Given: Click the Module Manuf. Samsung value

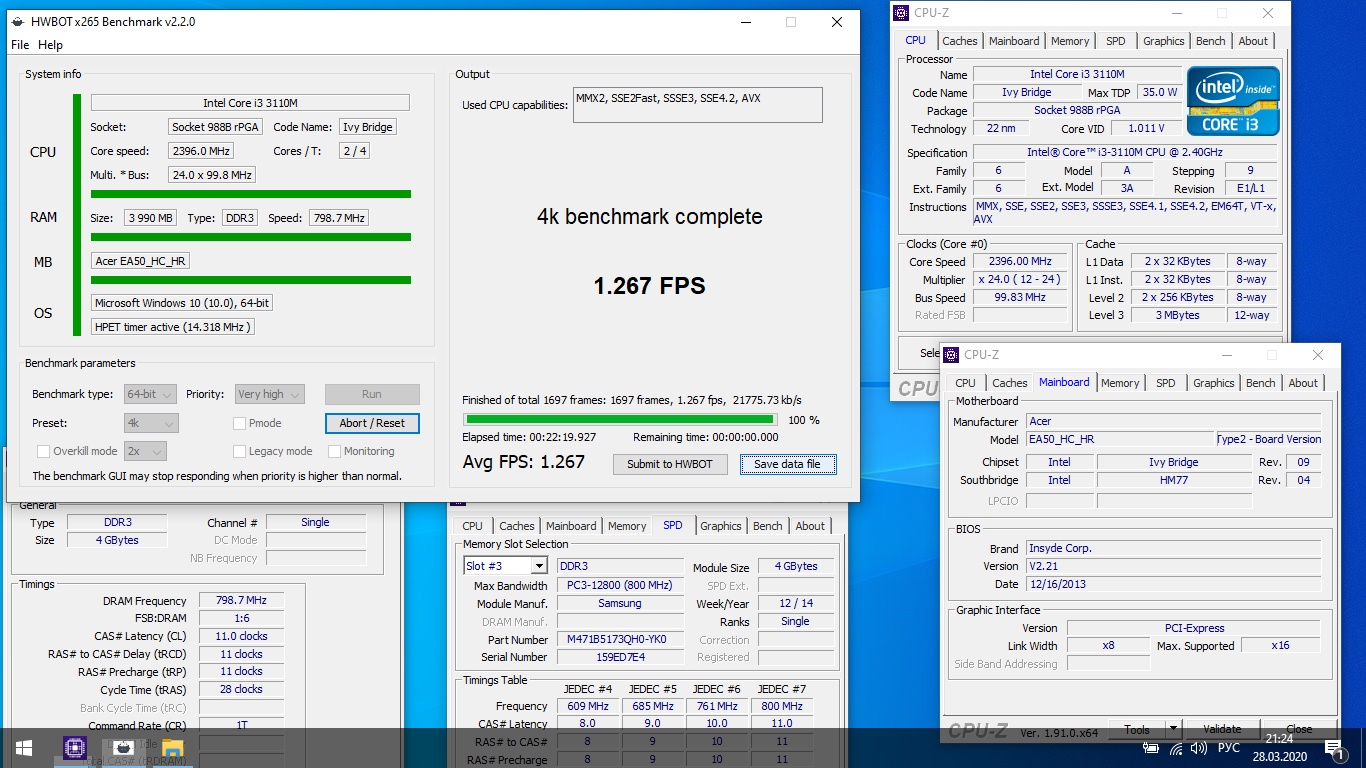Looking at the screenshot, I should point(620,604).
